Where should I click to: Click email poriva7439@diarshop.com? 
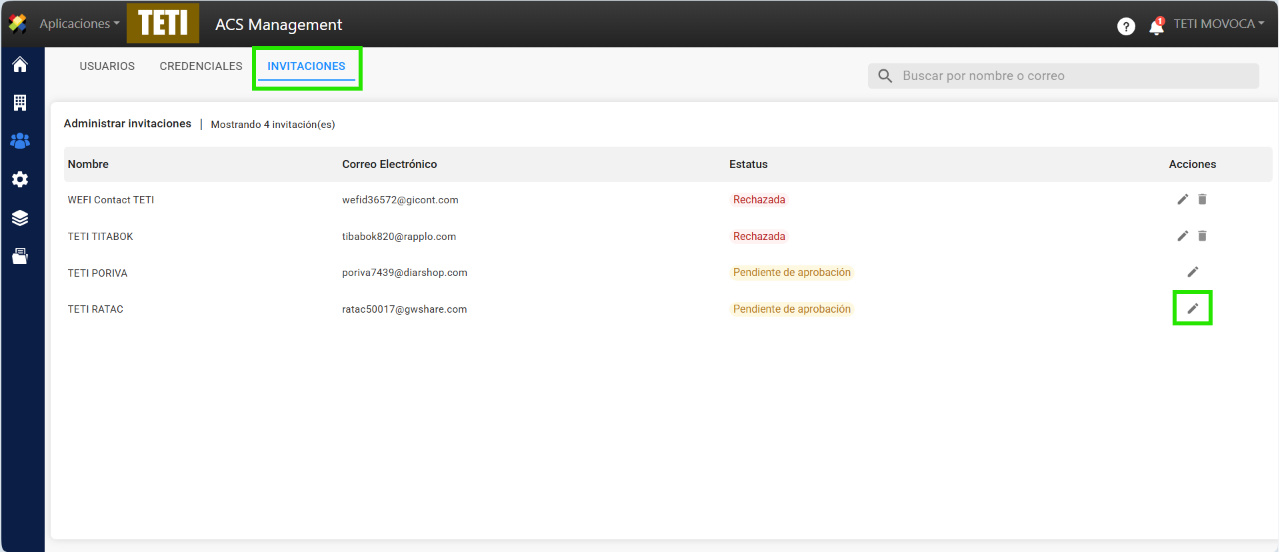[405, 273]
